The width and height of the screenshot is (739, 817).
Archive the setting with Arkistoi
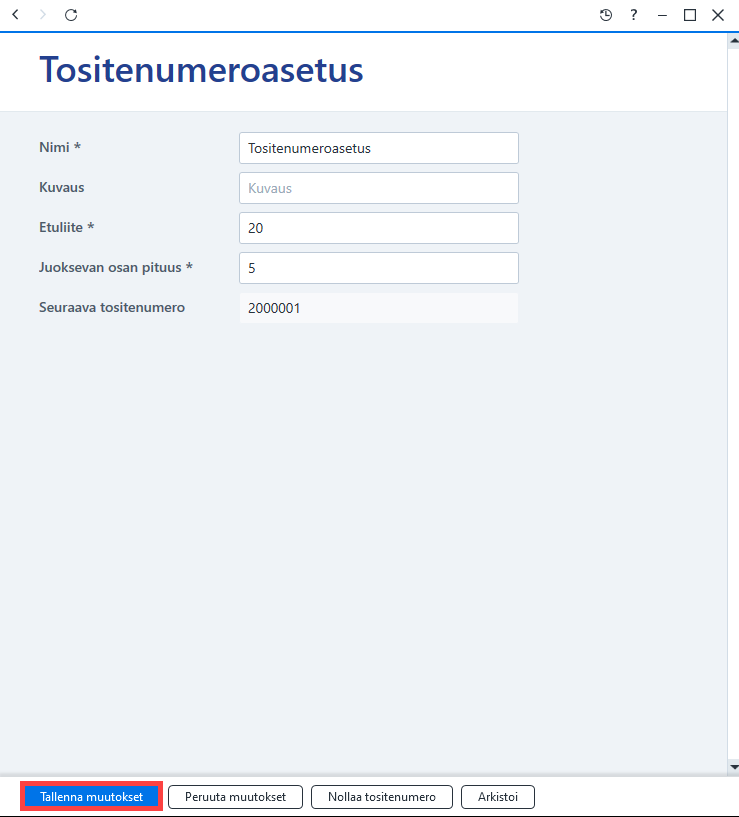coord(498,797)
